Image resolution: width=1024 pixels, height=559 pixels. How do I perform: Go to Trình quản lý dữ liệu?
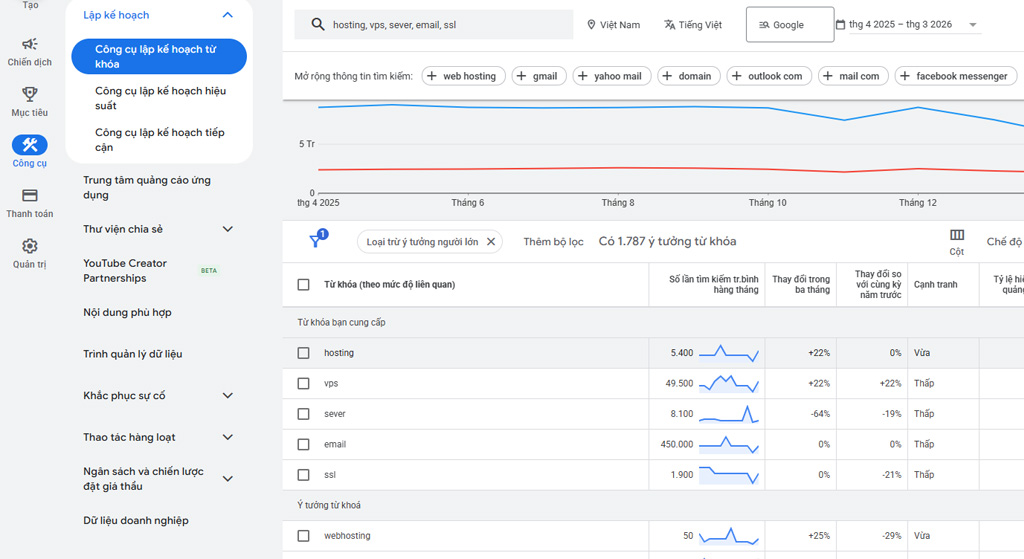pyautogui.click(x=132, y=354)
